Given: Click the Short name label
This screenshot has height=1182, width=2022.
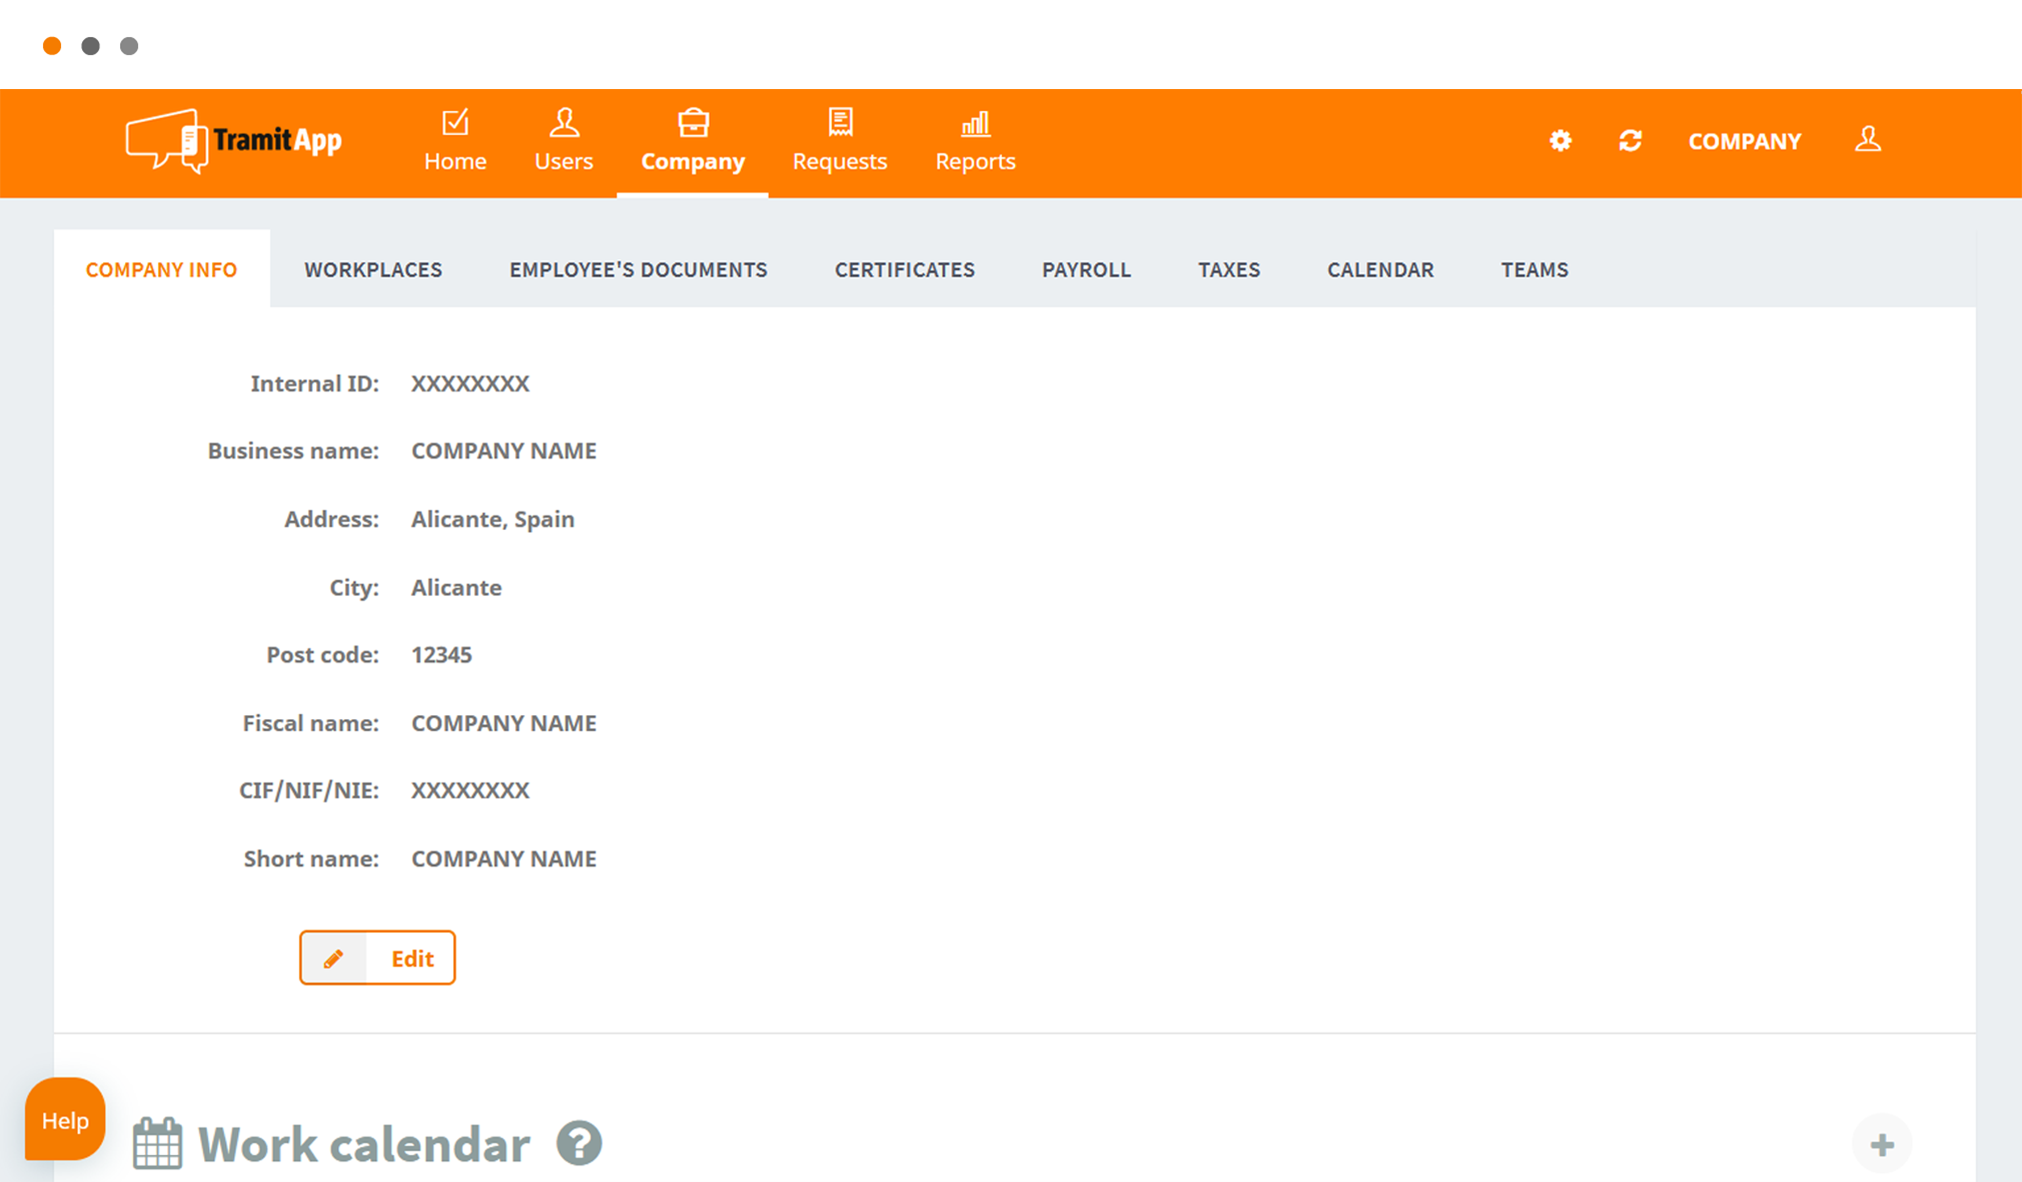Looking at the screenshot, I should pyautogui.click(x=312, y=859).
